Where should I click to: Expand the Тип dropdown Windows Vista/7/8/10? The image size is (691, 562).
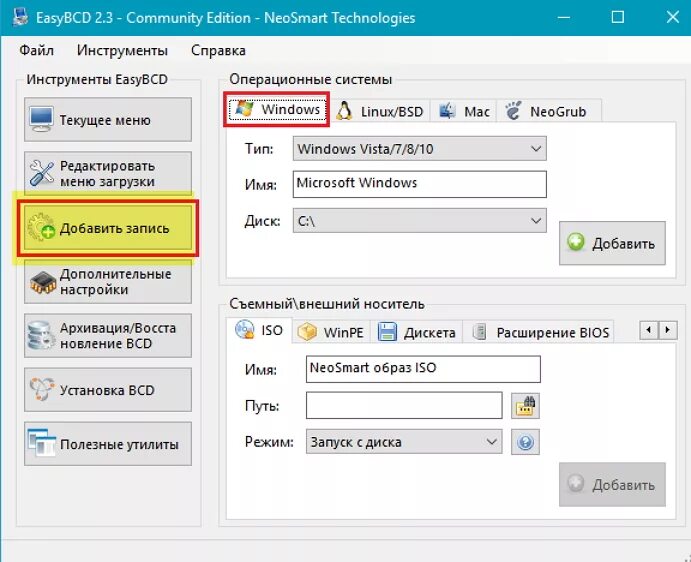point(420,149)
